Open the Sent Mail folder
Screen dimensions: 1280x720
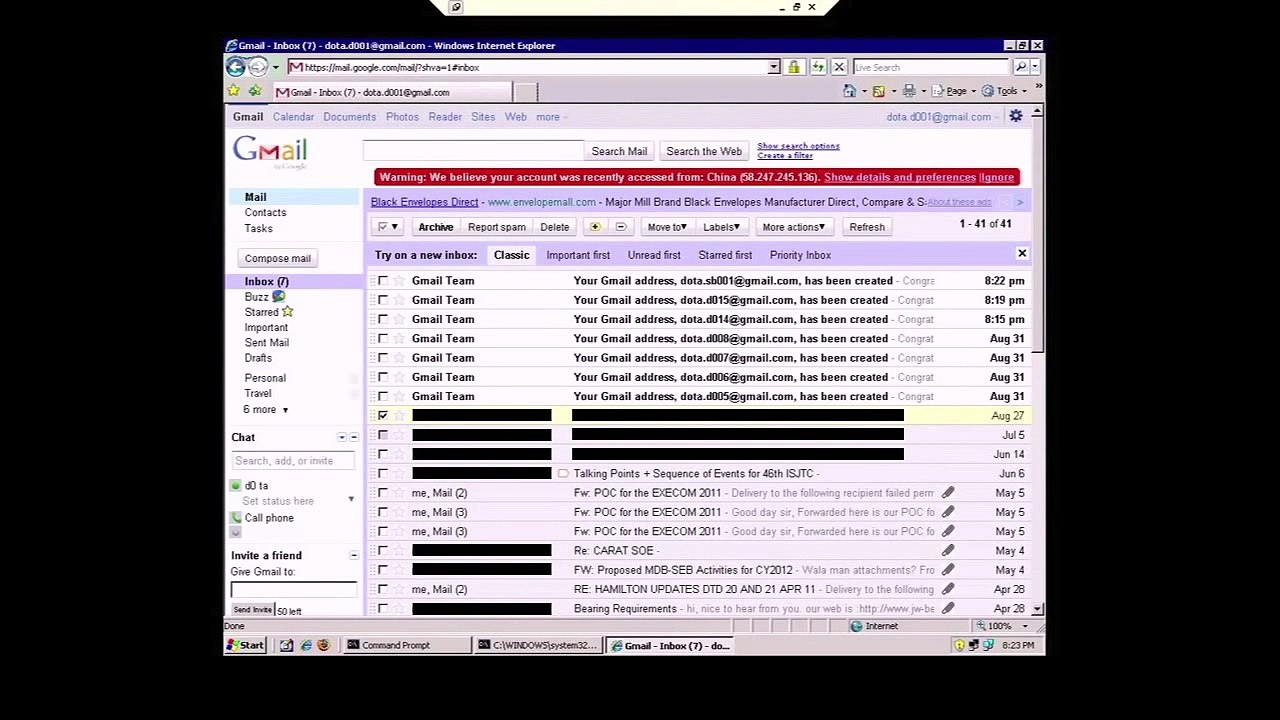pos(267,343)
